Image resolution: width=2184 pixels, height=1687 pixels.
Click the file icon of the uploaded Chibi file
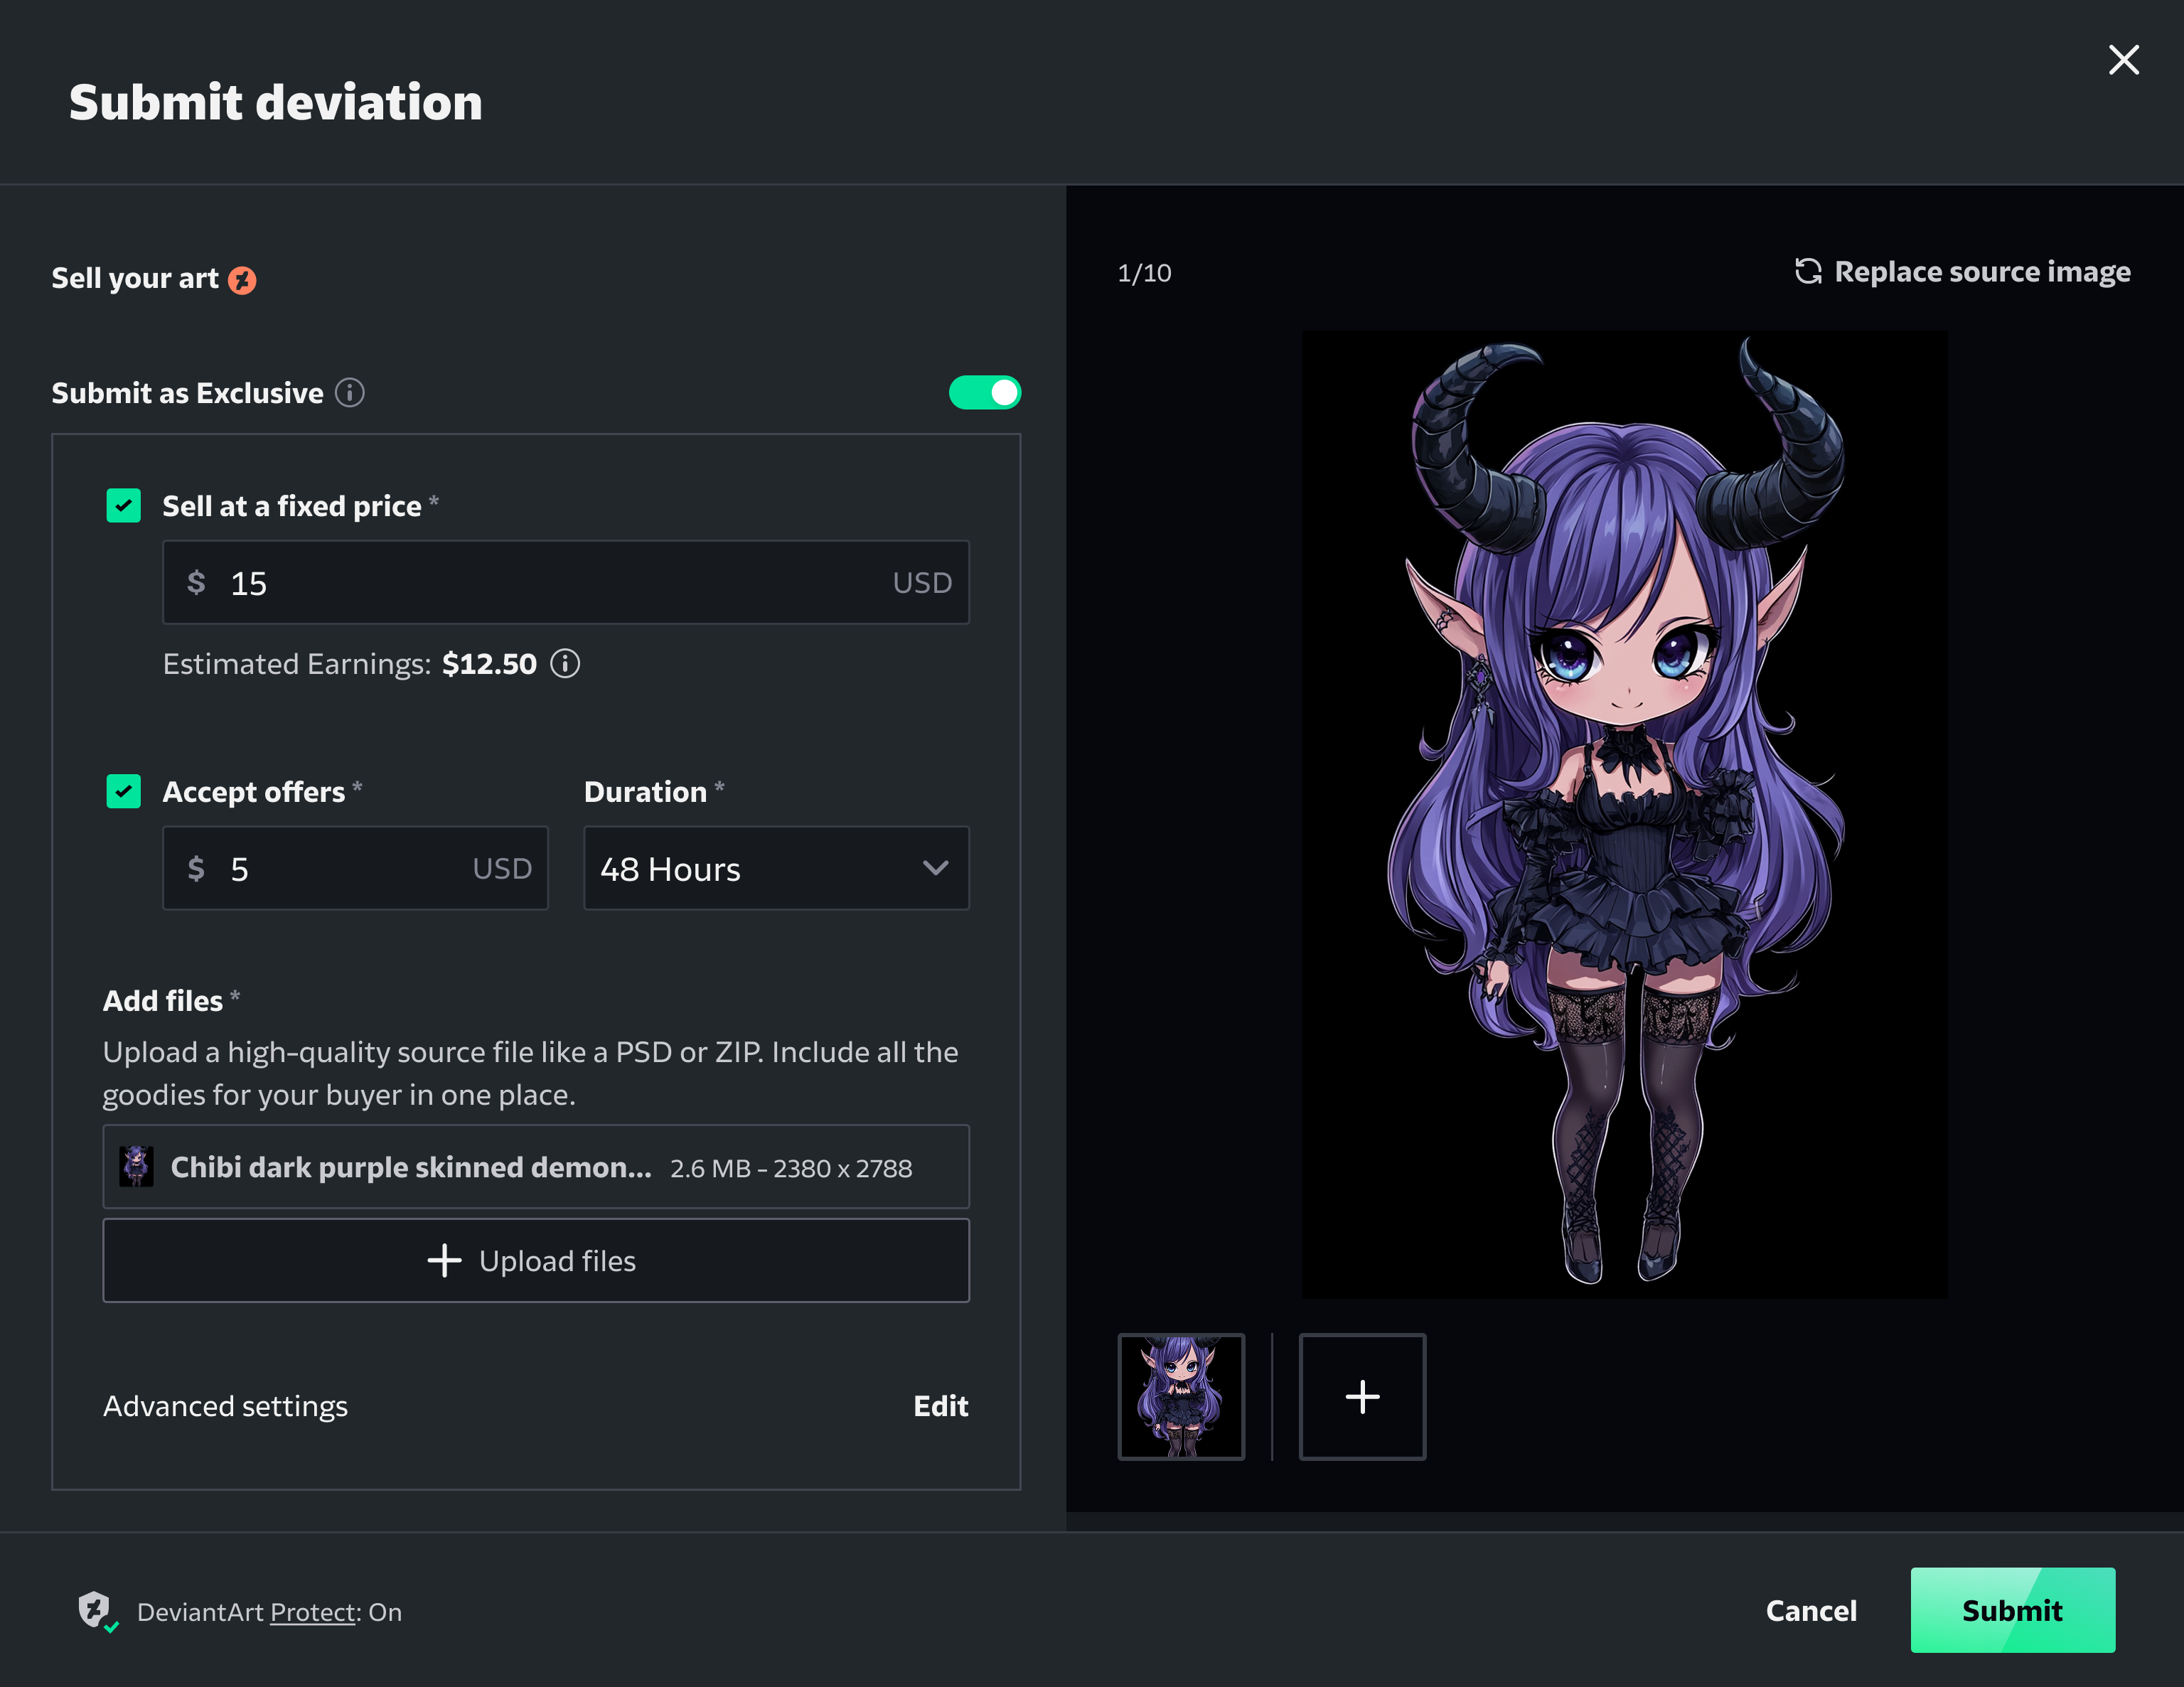point(137,1167)
